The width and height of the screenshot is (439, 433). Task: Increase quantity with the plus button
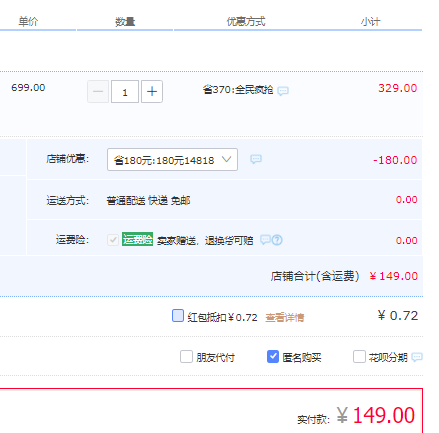(152, 91)
